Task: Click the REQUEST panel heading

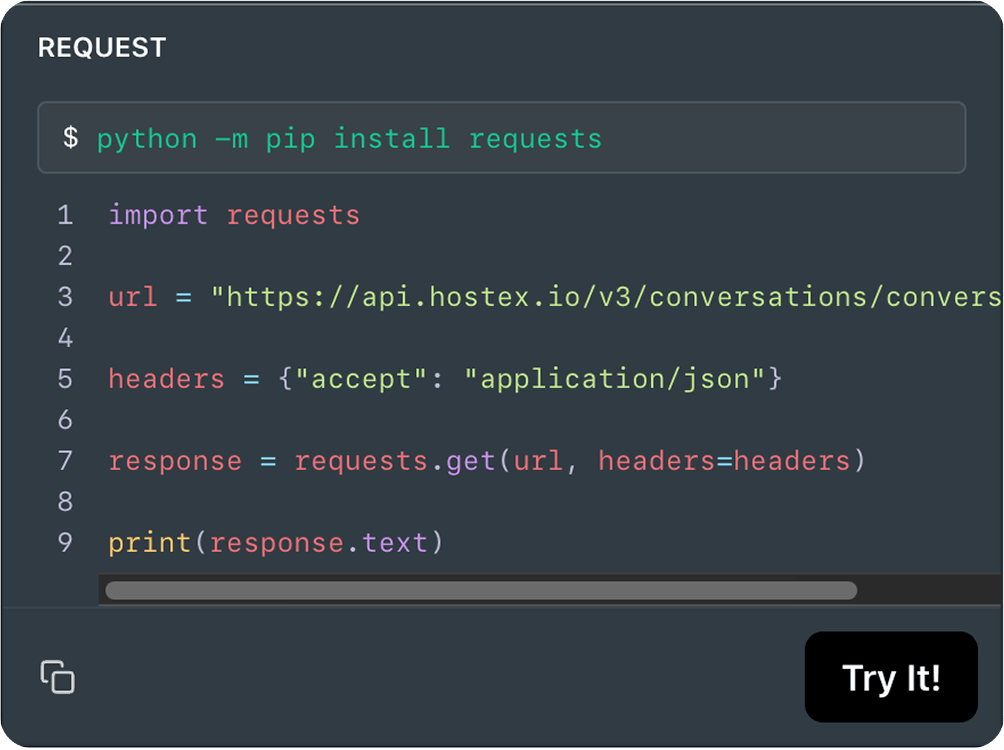Action: (102, 47)
